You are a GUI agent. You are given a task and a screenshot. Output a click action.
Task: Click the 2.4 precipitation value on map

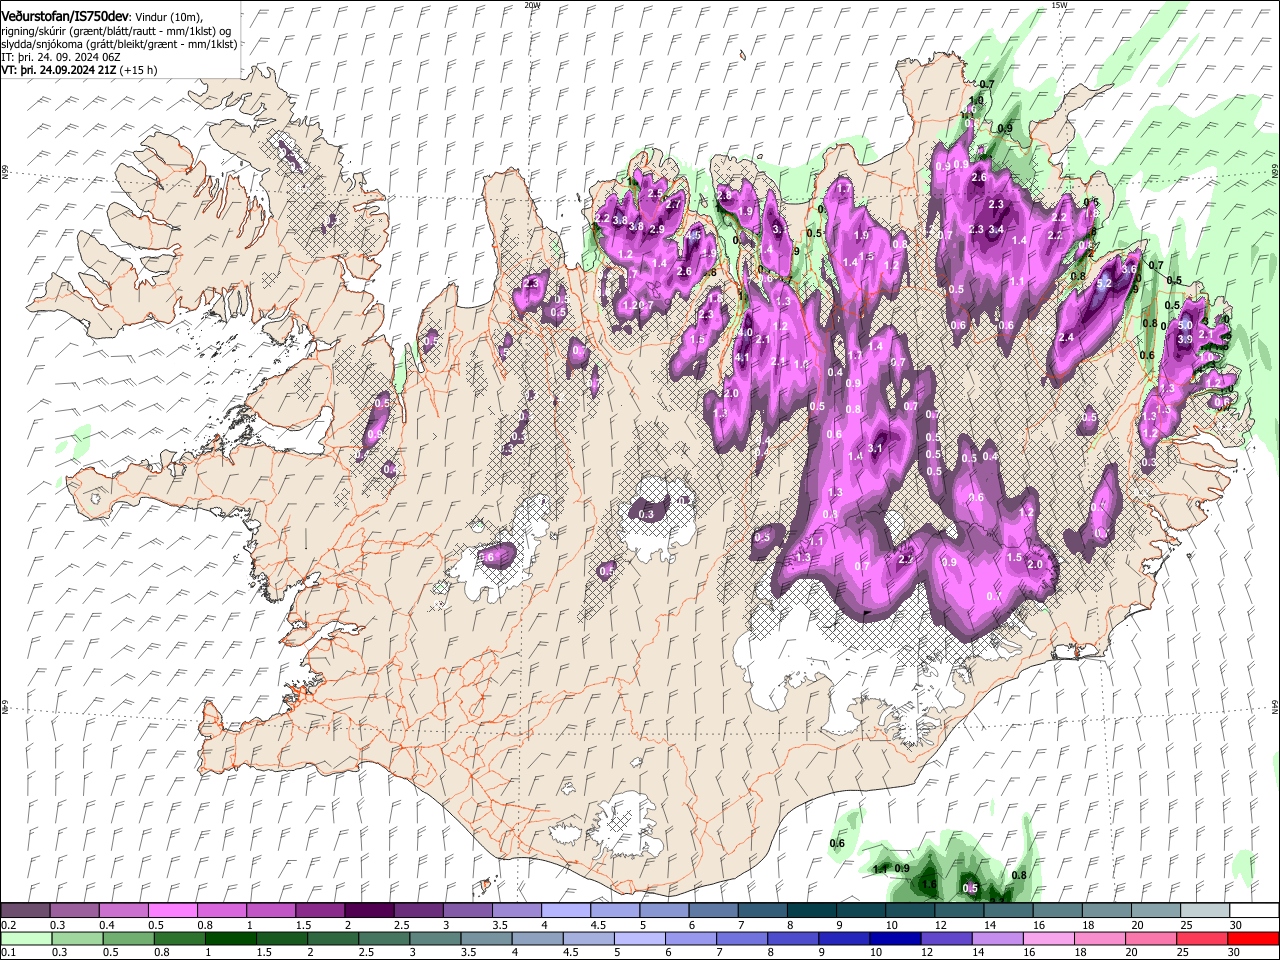pyautogui.click(x=1066, y=338)
